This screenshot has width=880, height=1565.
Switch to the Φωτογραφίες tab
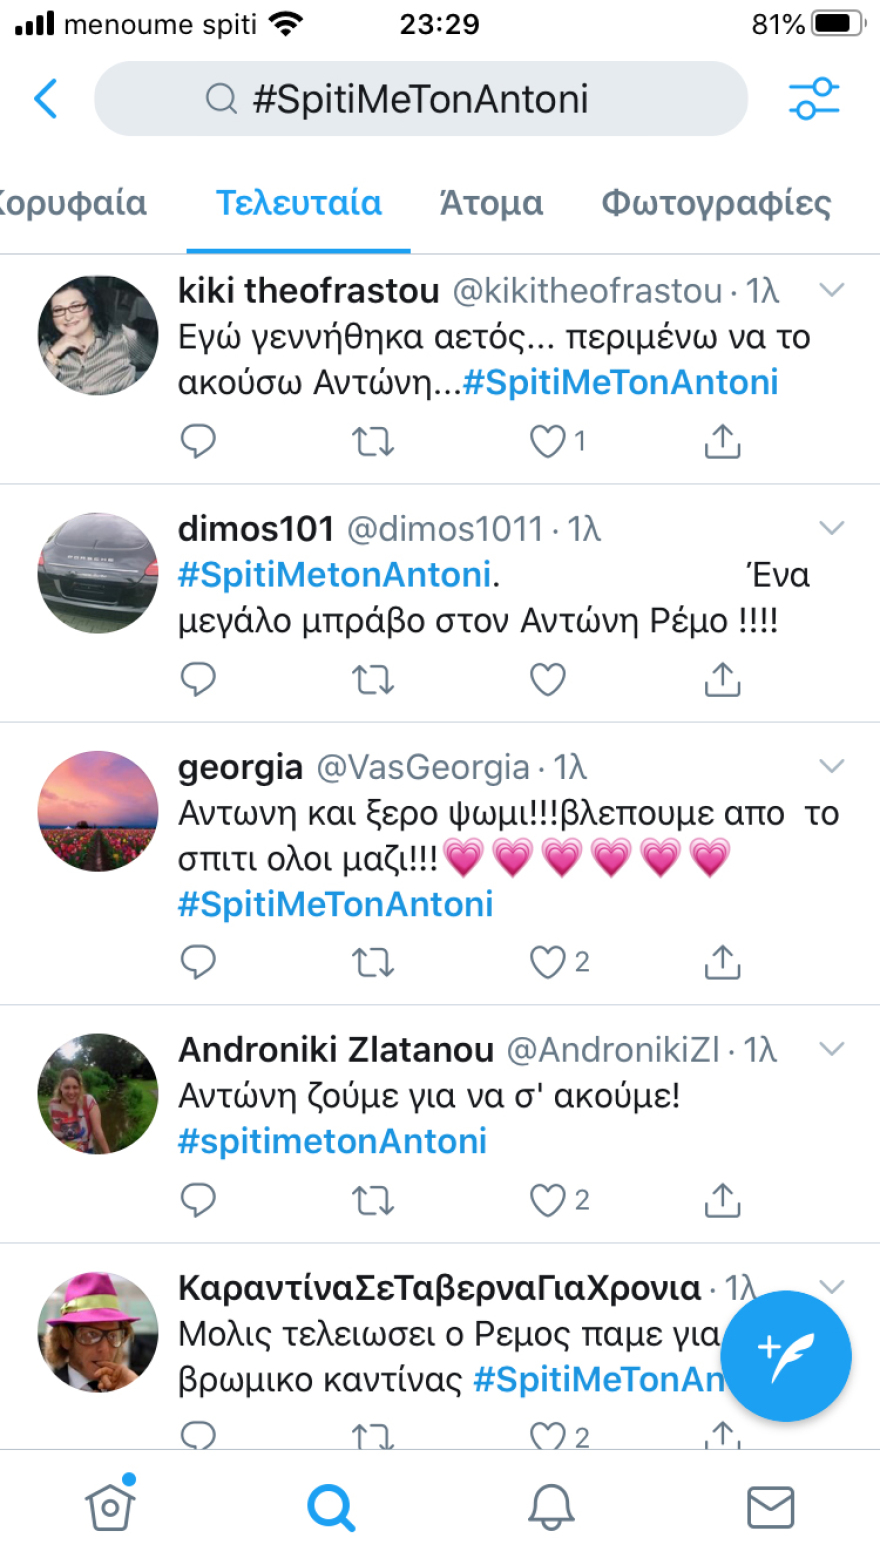(x=714, y=204)
